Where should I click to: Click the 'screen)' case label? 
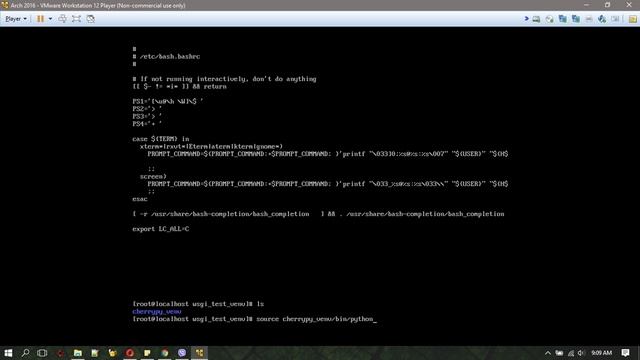pos(153,176)
